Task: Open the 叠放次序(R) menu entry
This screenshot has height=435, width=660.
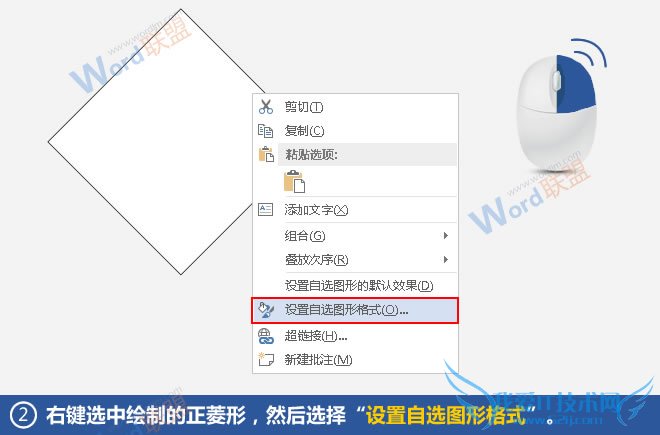Action: [355, 260]
